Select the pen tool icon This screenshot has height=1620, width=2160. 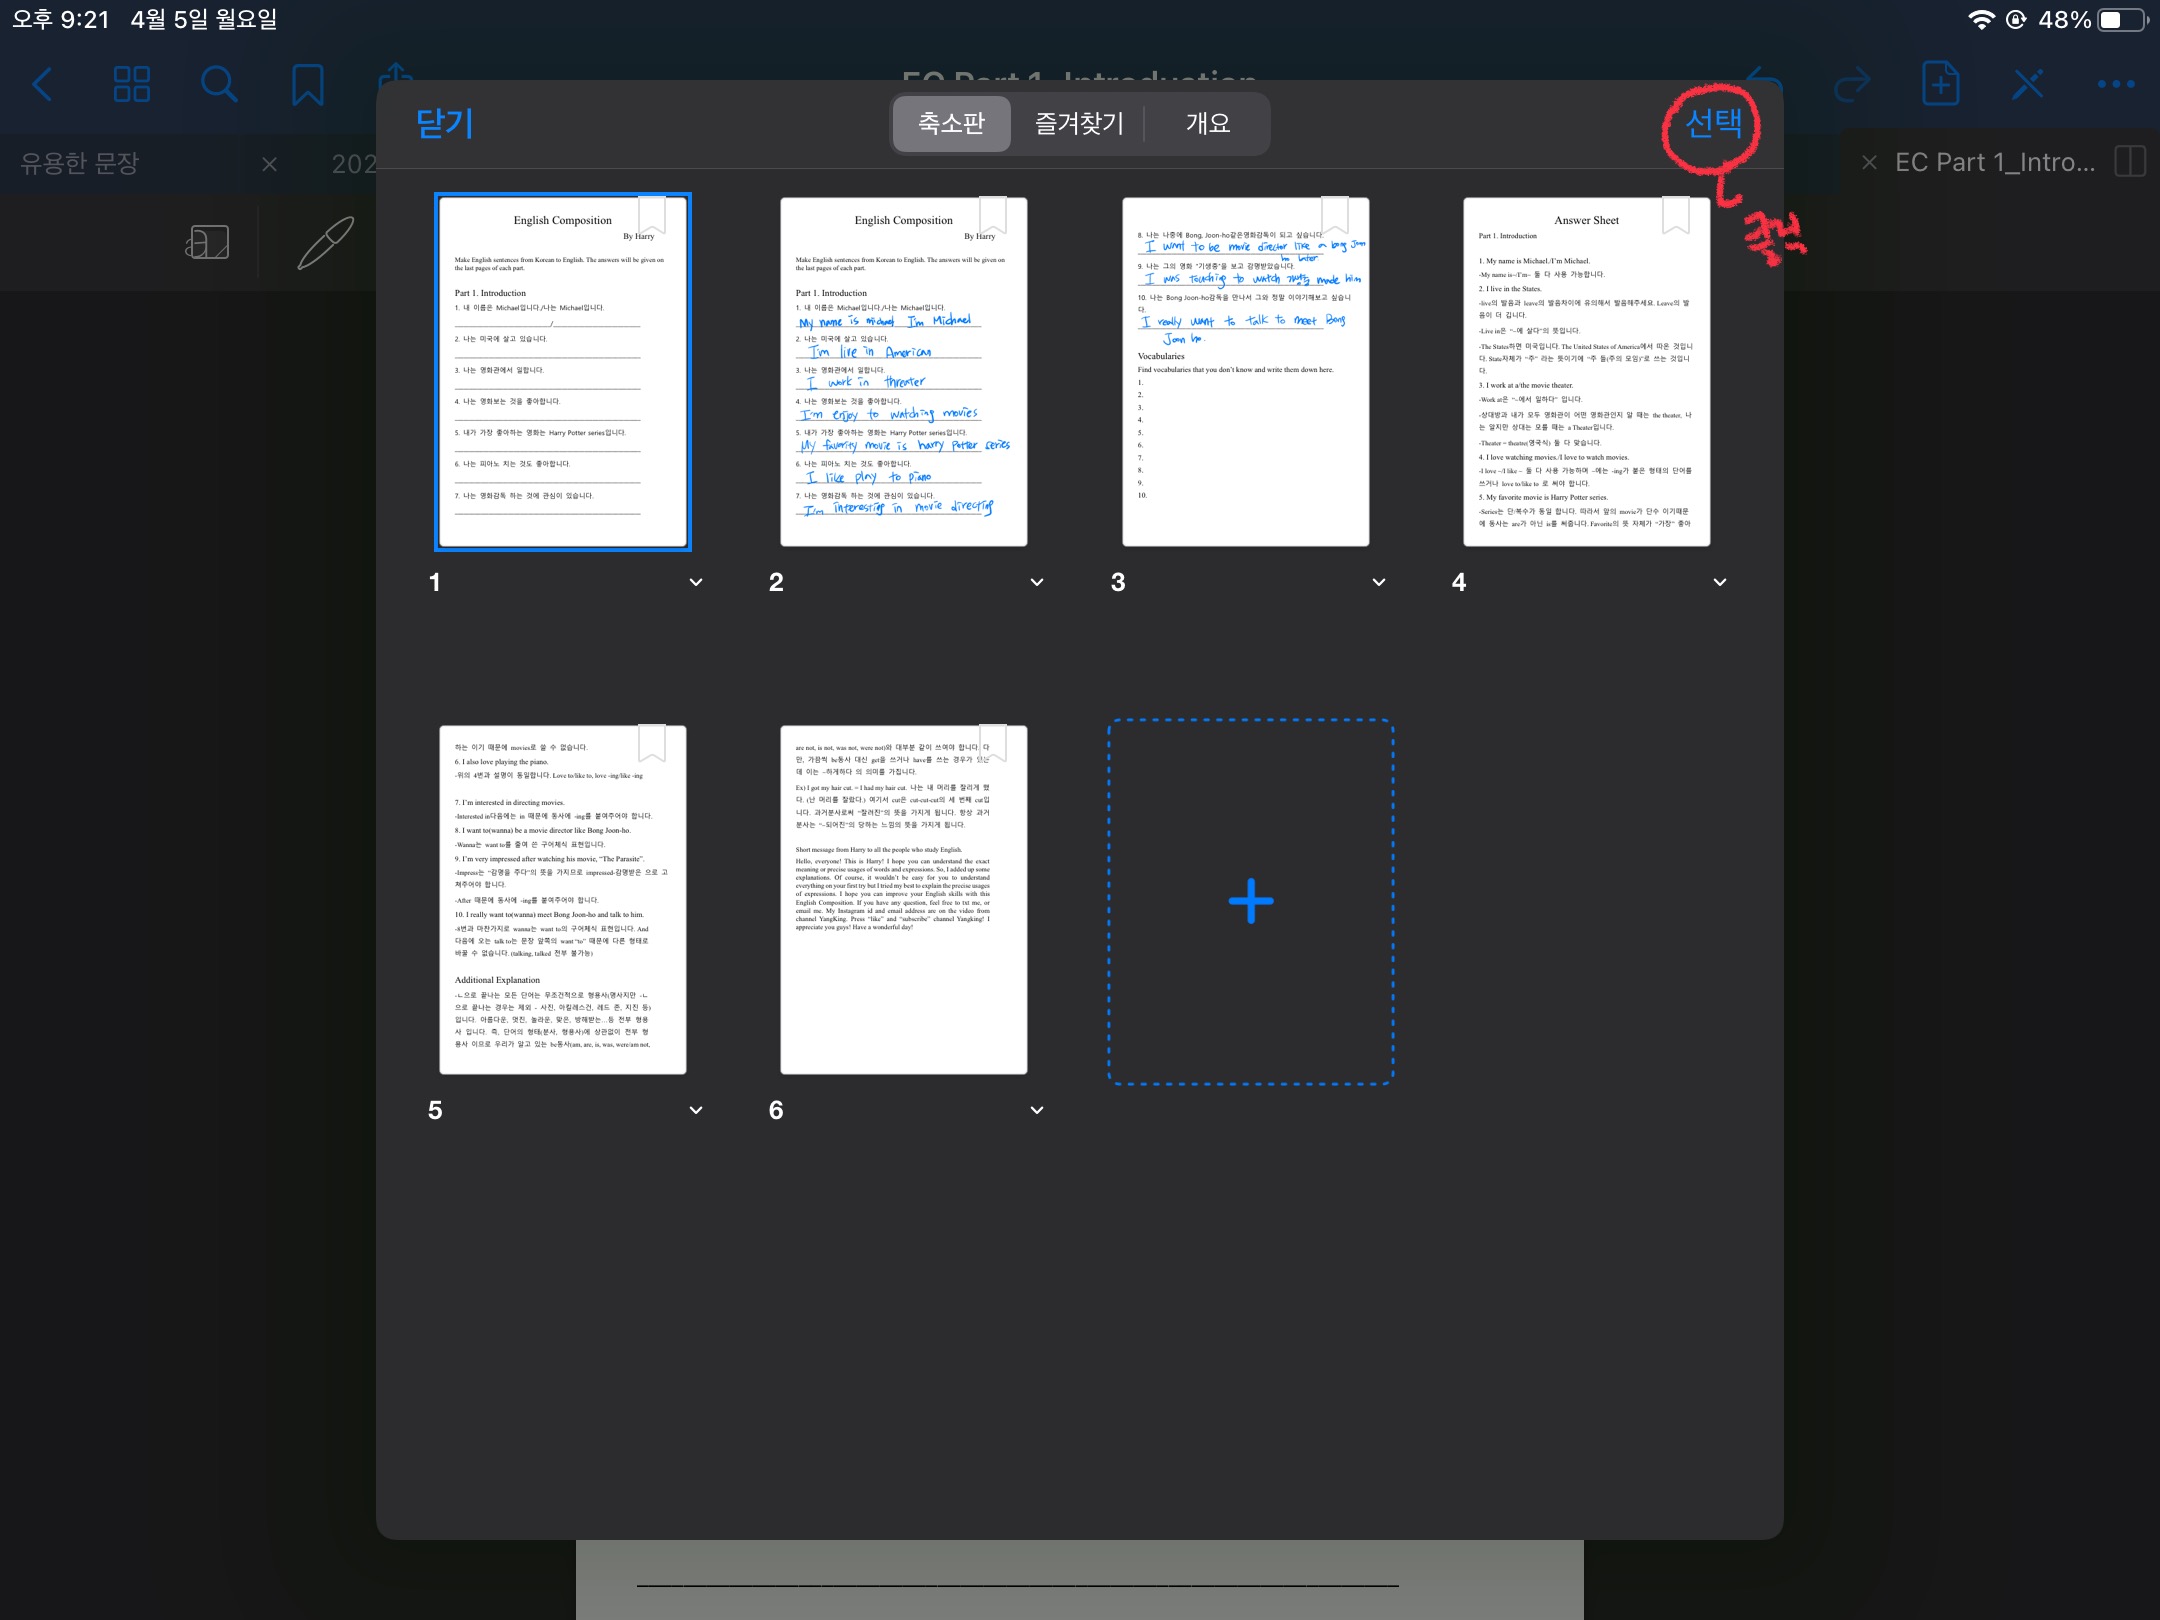click(325, 242)
